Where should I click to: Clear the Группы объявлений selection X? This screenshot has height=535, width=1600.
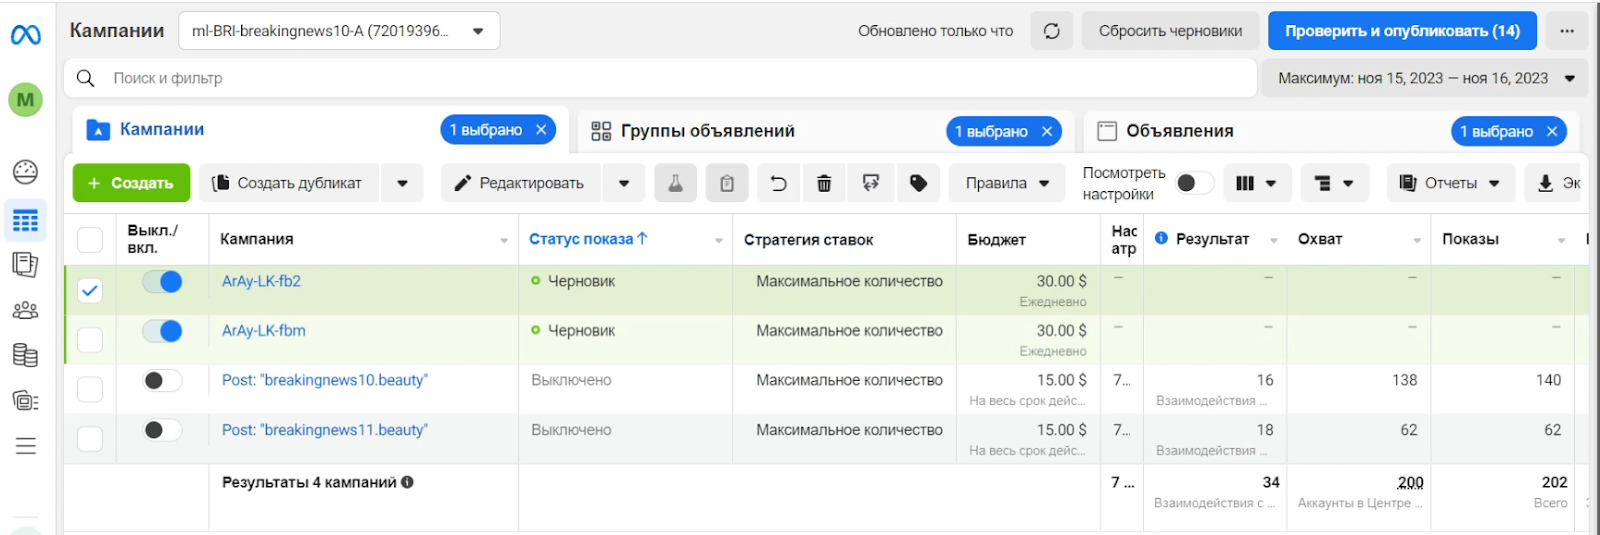1047,131
